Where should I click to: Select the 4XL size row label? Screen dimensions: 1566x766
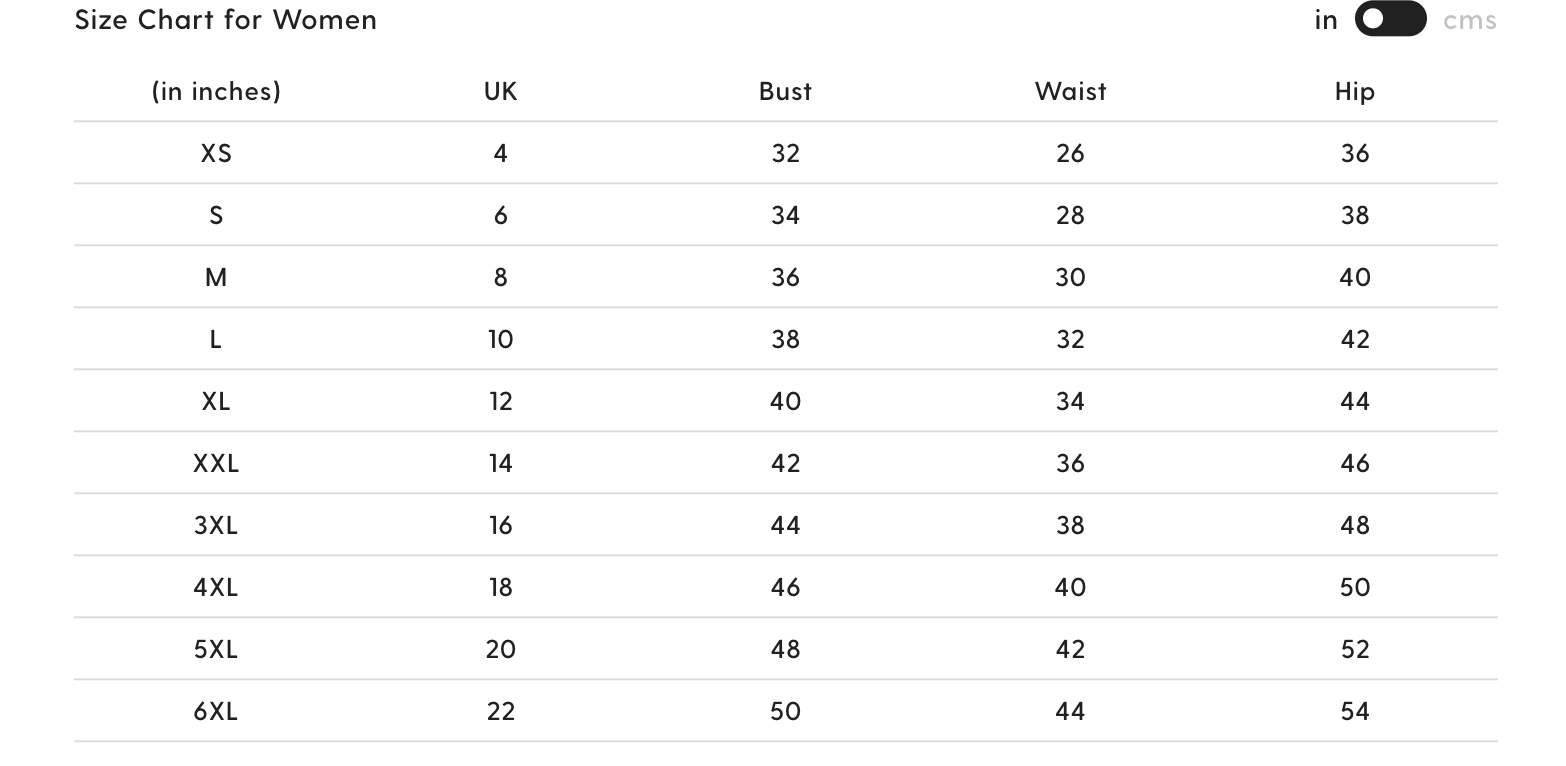click(216, 587)
